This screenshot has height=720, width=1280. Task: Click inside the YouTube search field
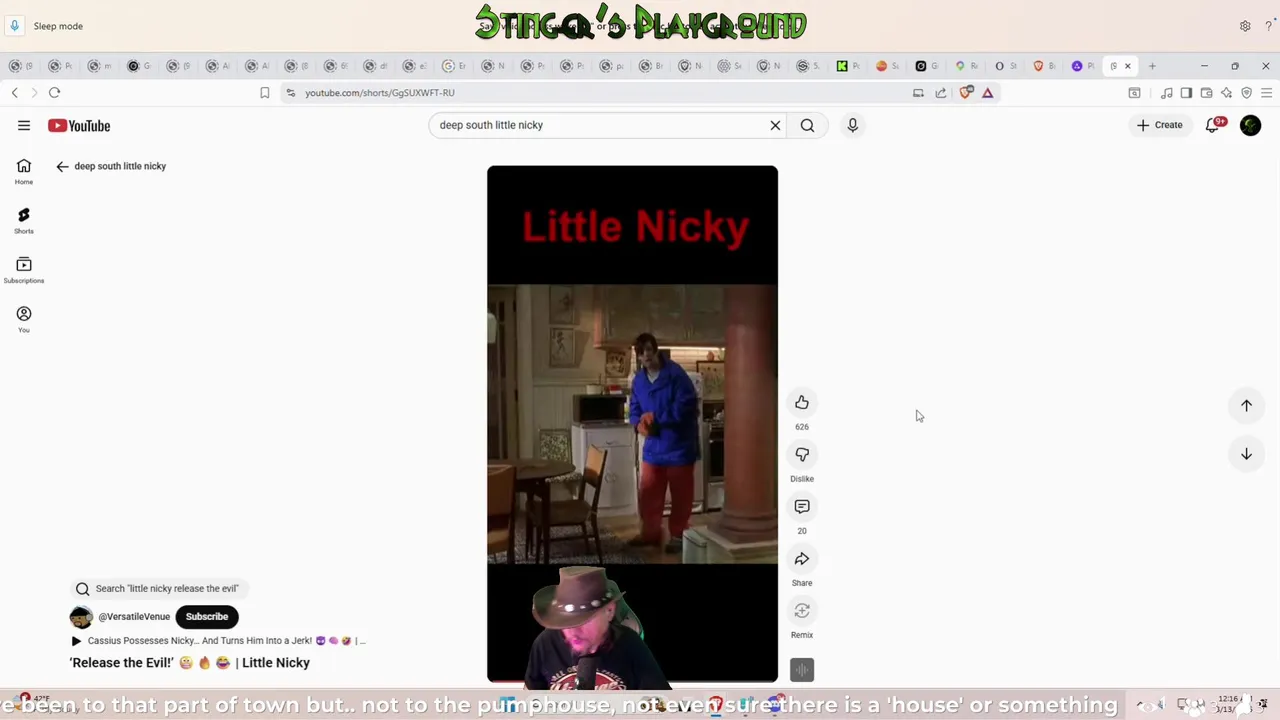point(600,125)
